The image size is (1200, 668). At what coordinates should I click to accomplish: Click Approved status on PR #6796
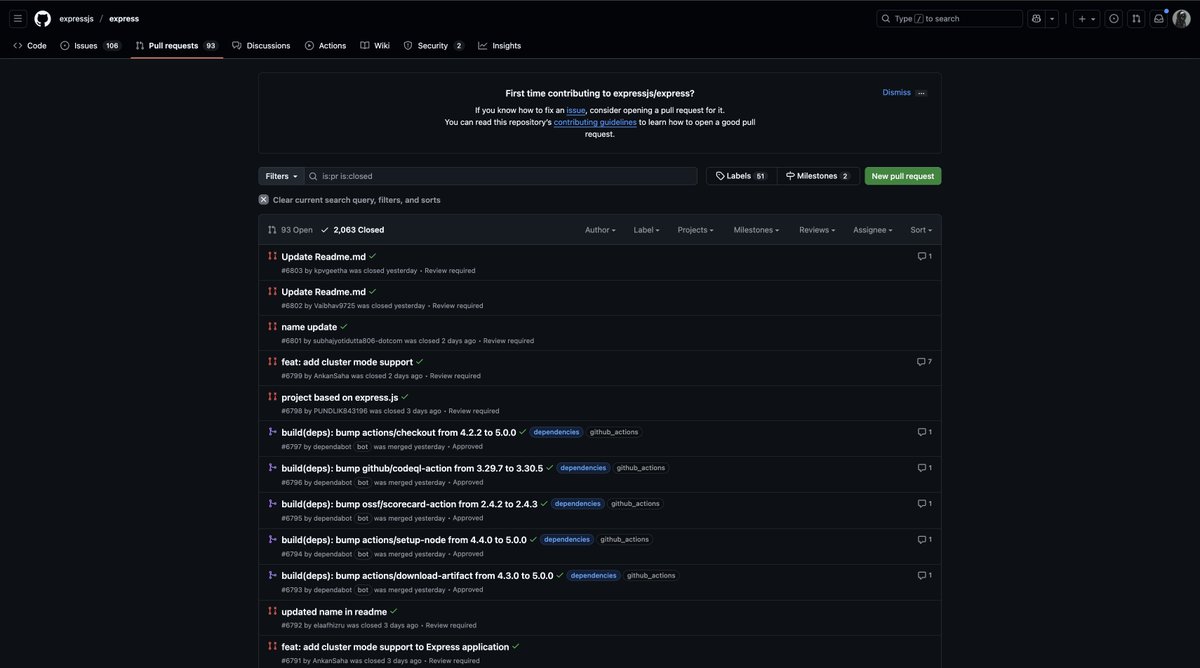[x=468, y=482]
